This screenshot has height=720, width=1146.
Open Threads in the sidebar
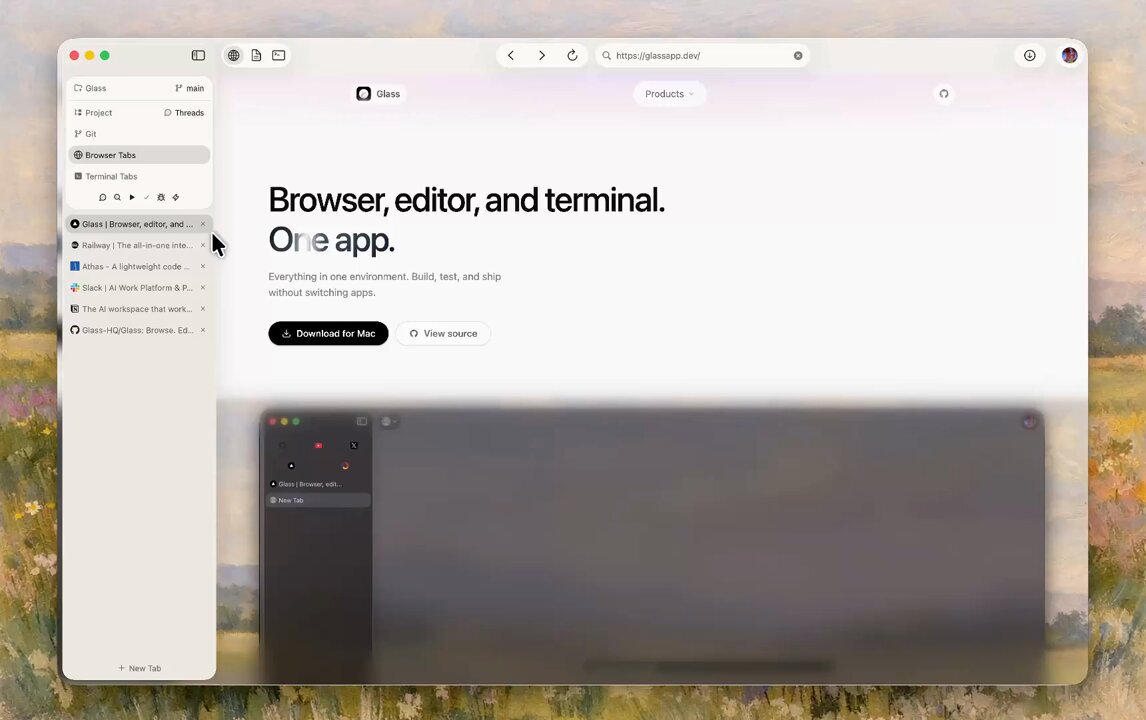tap(183, 113)
